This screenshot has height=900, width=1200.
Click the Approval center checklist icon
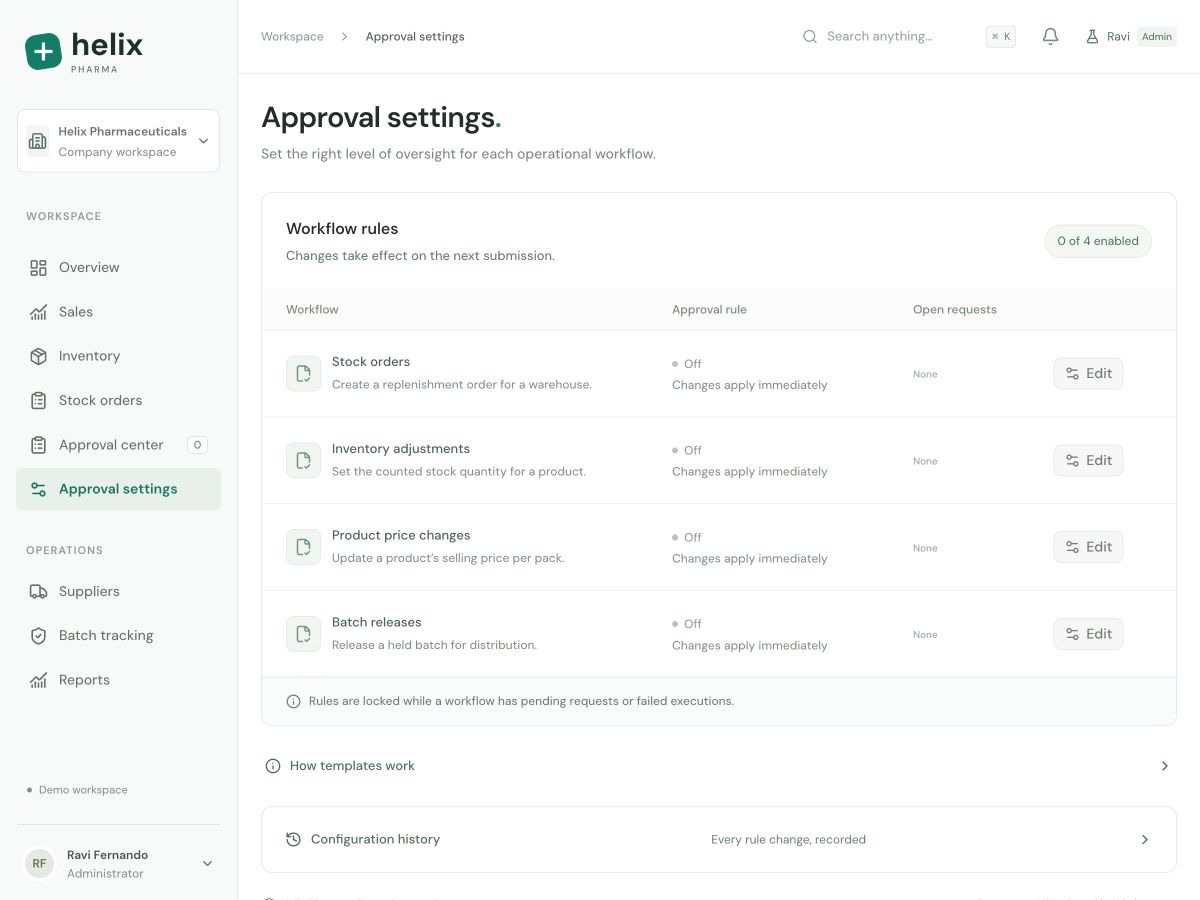point(38,445)
